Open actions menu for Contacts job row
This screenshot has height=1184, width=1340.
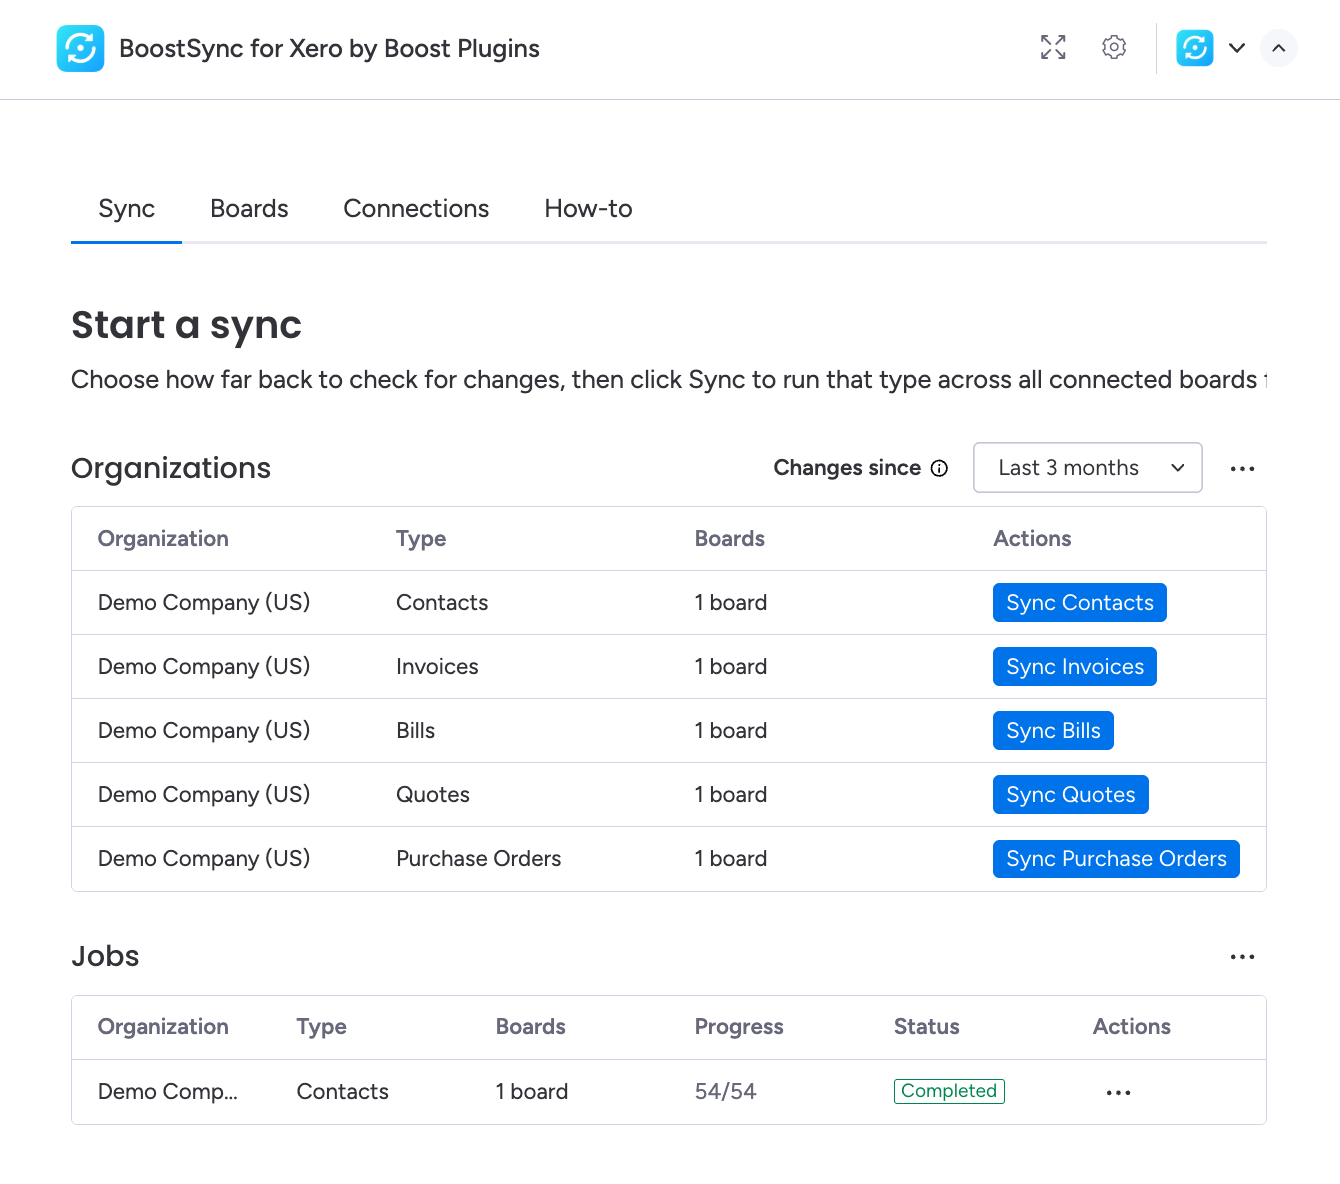(1119, 1092)
